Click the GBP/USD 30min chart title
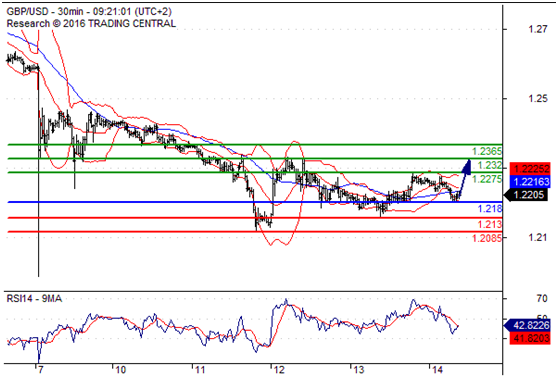Screen dimensions: 558x379 click(89, 12)
